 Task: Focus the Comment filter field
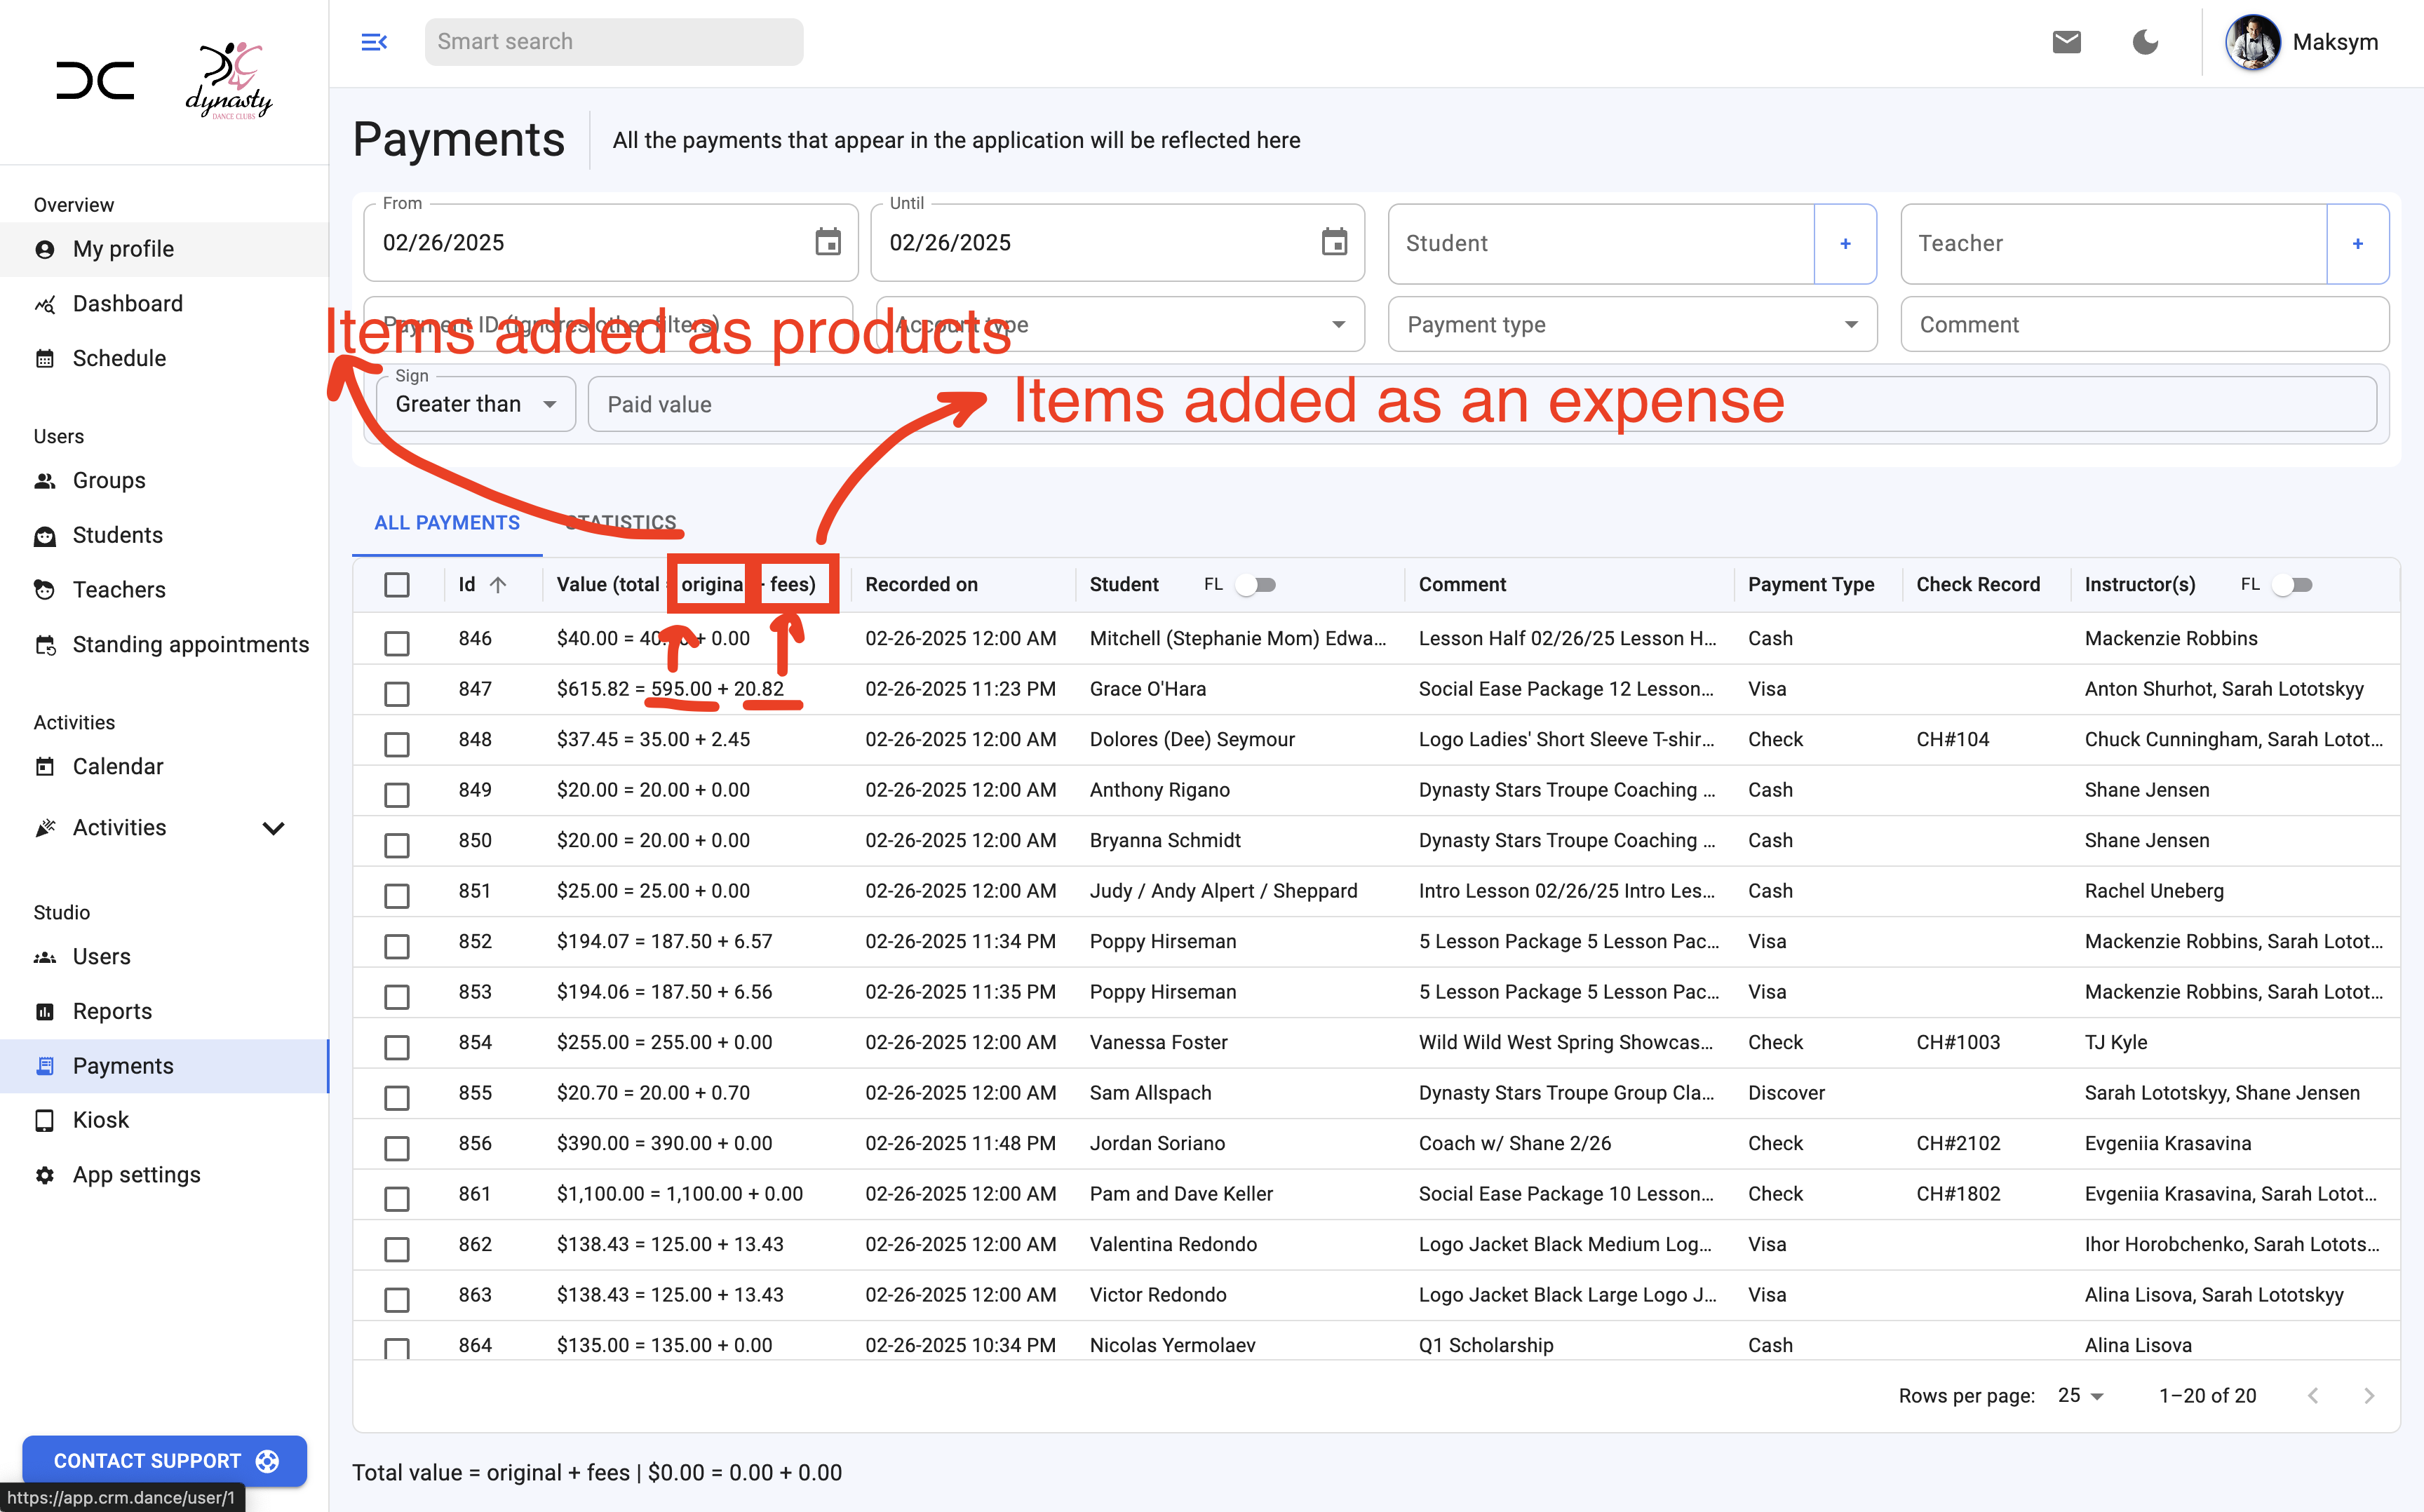pos(2144,324)
